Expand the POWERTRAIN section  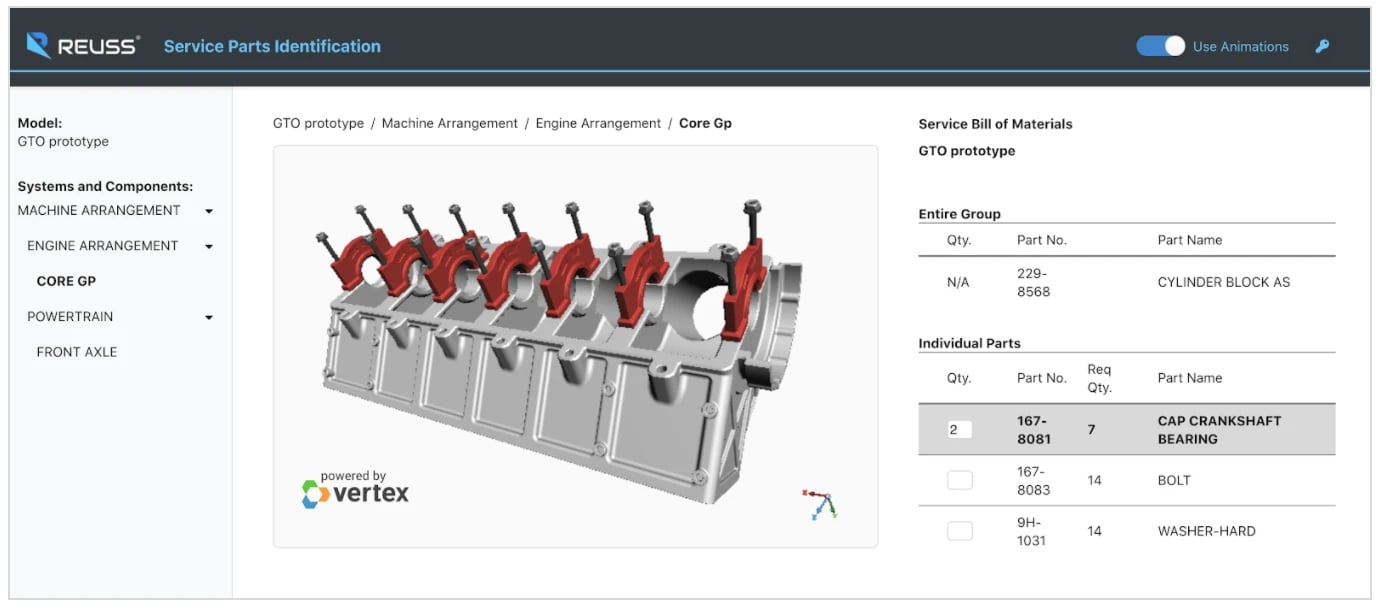point(208,317)
